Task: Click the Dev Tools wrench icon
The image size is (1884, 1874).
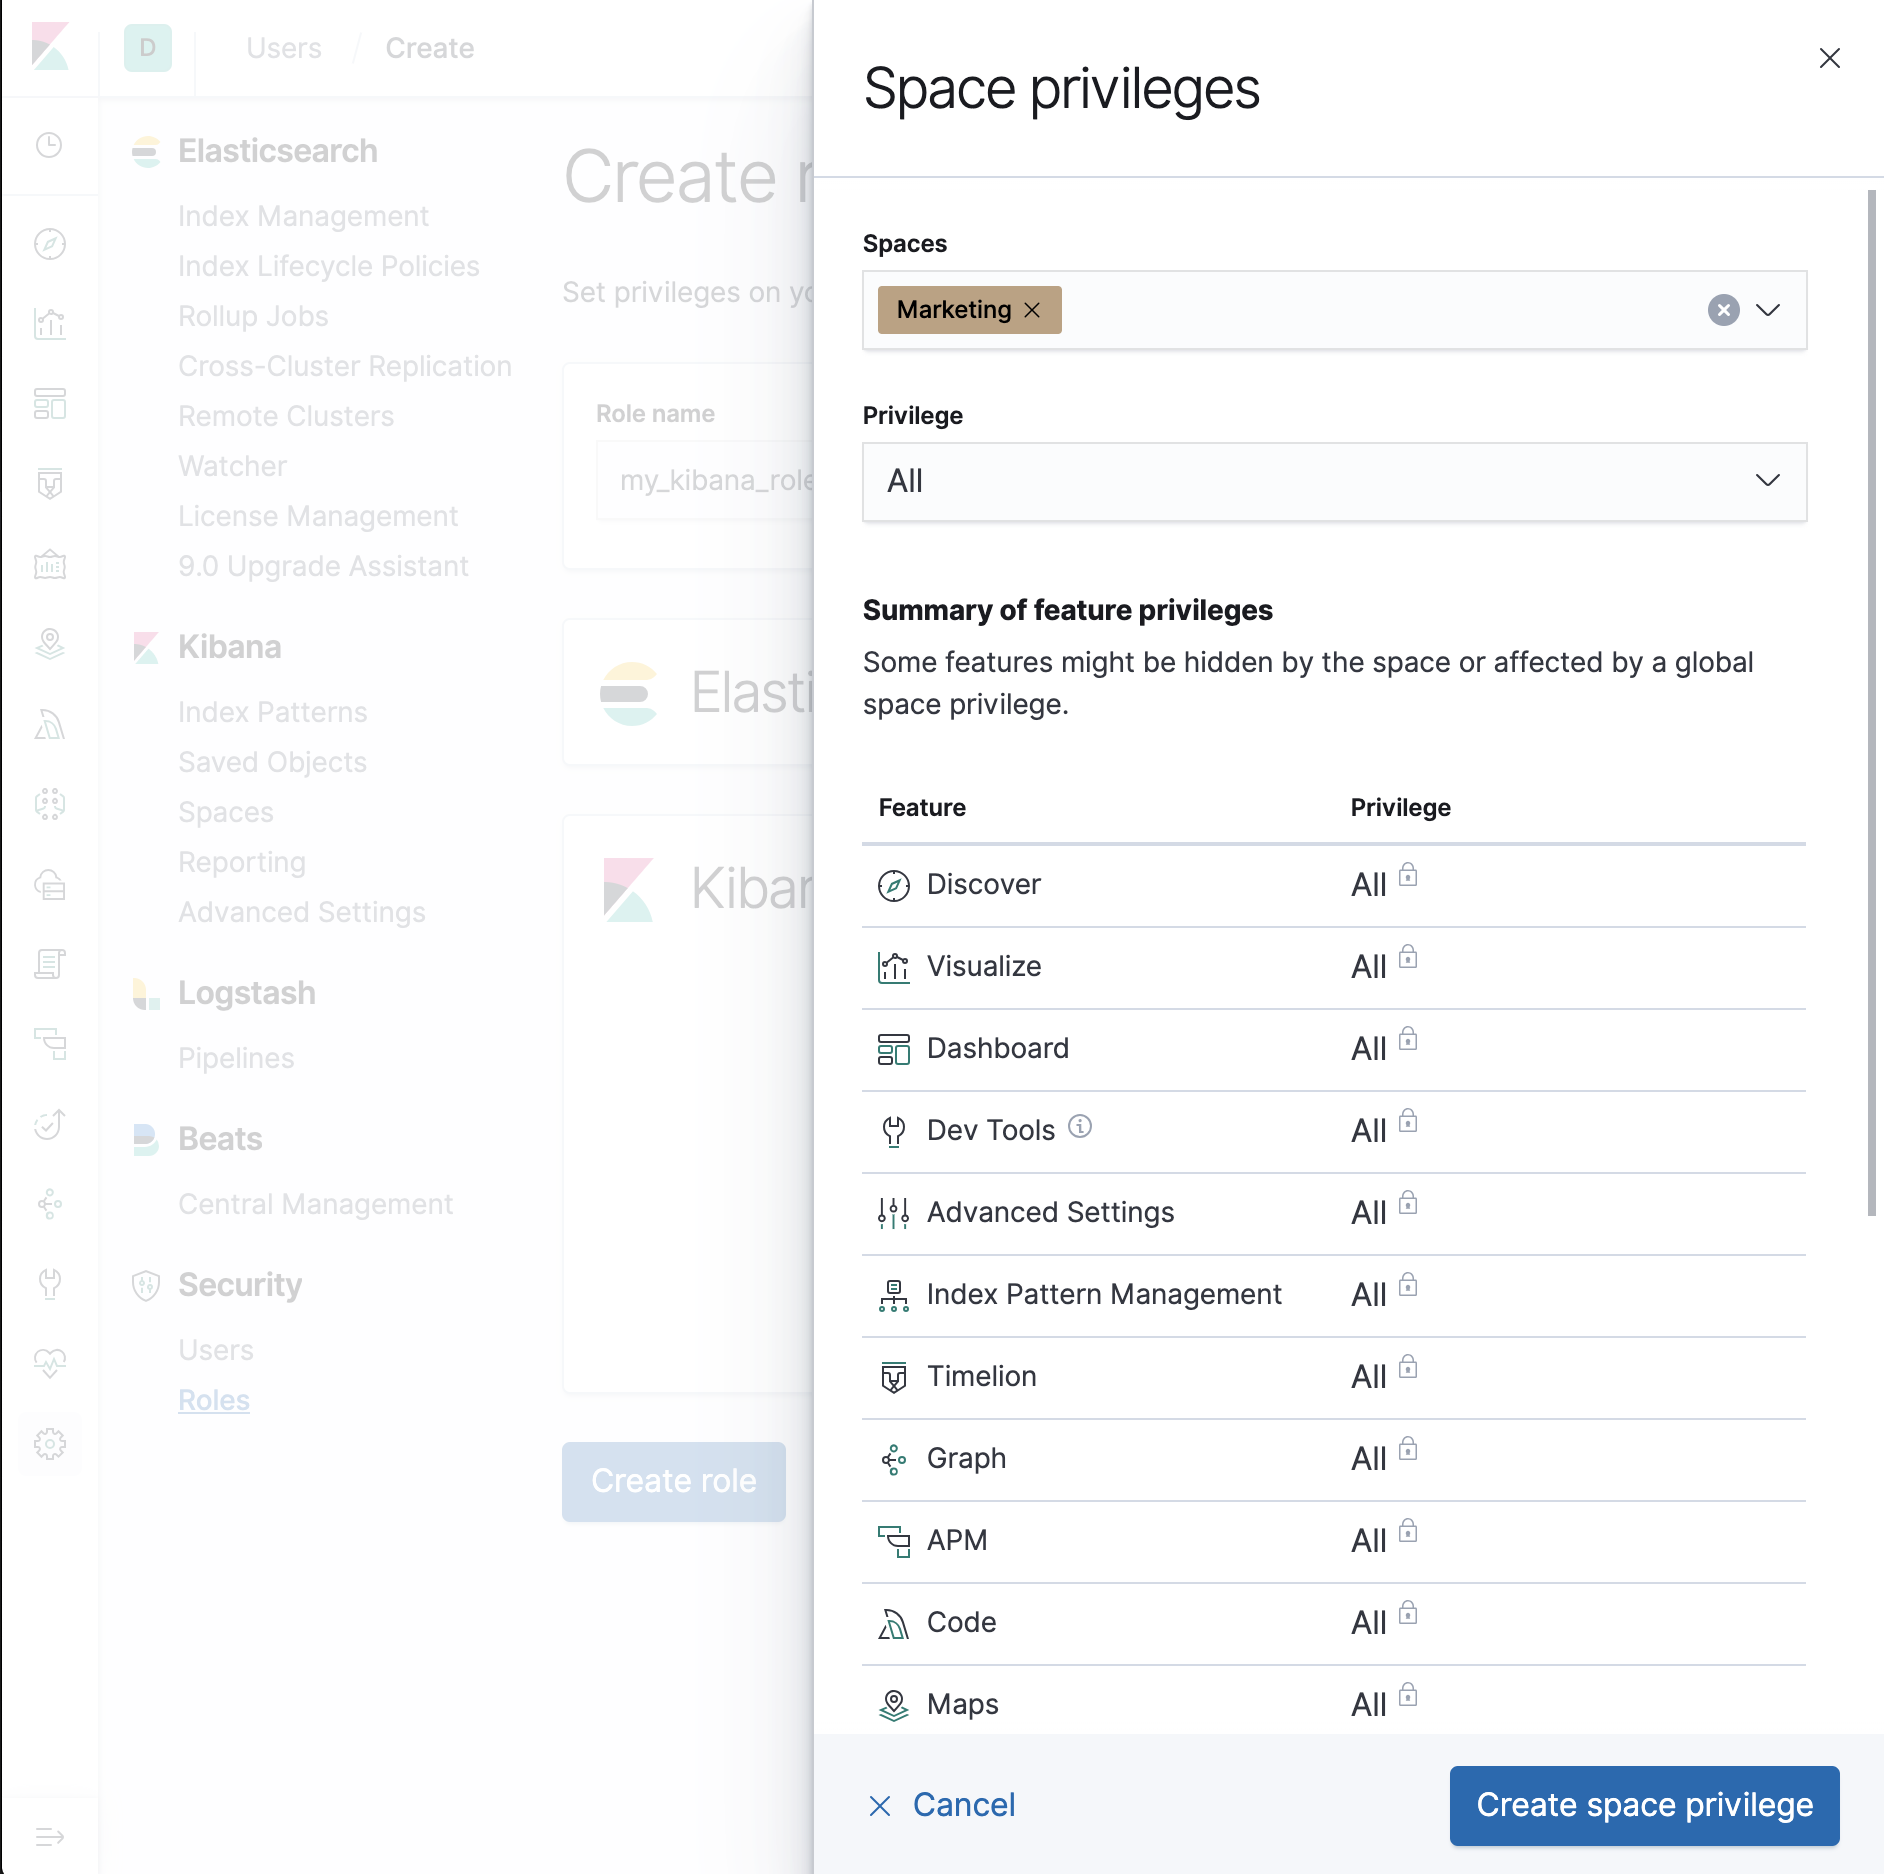Action: 893,1130
